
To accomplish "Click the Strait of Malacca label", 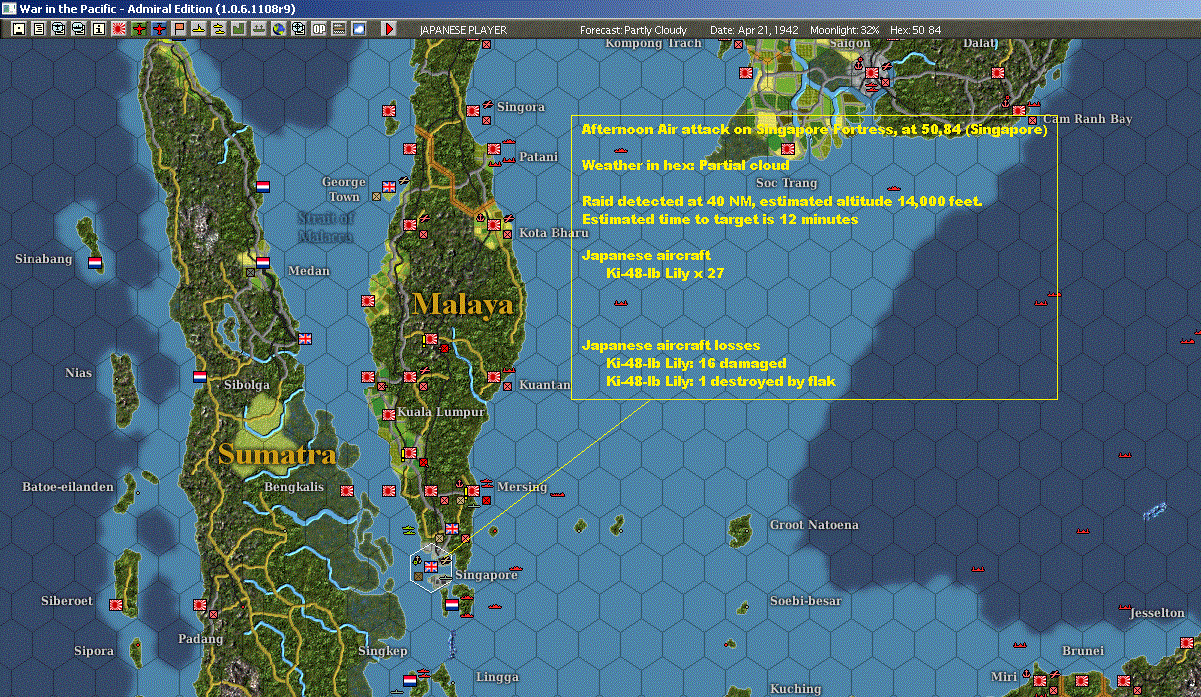I will click(326, 227).
